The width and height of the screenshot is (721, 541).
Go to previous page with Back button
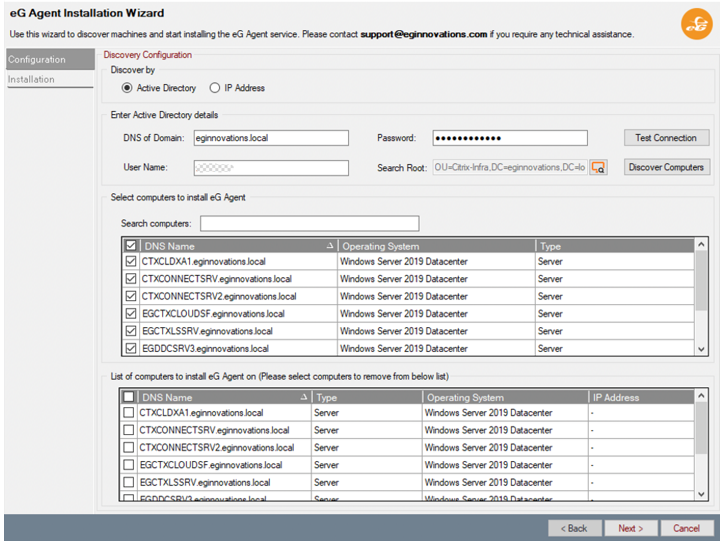point(574,528)
